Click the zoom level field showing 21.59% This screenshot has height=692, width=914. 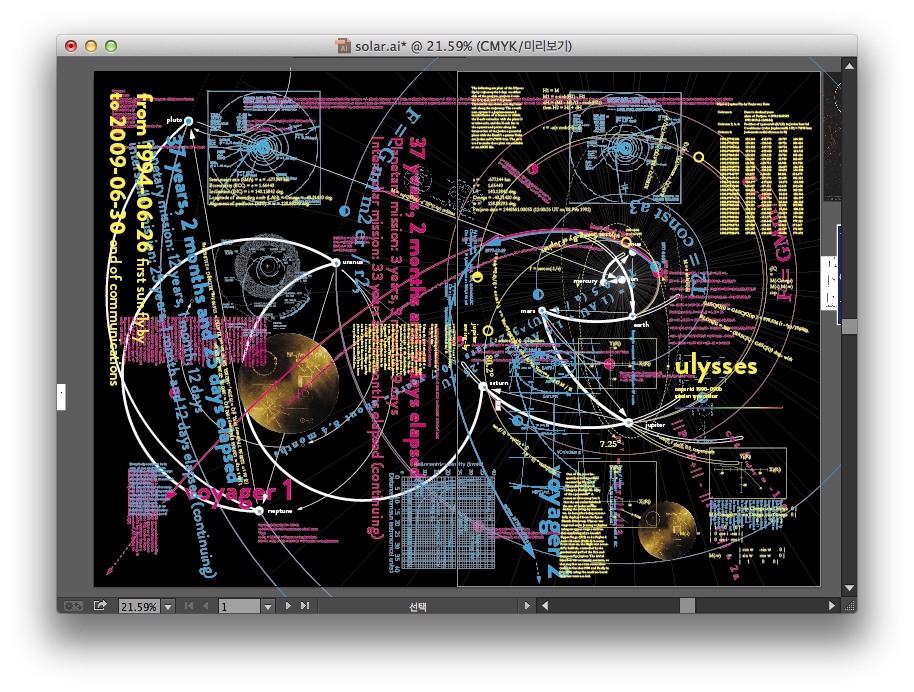(x=139, y=606)
